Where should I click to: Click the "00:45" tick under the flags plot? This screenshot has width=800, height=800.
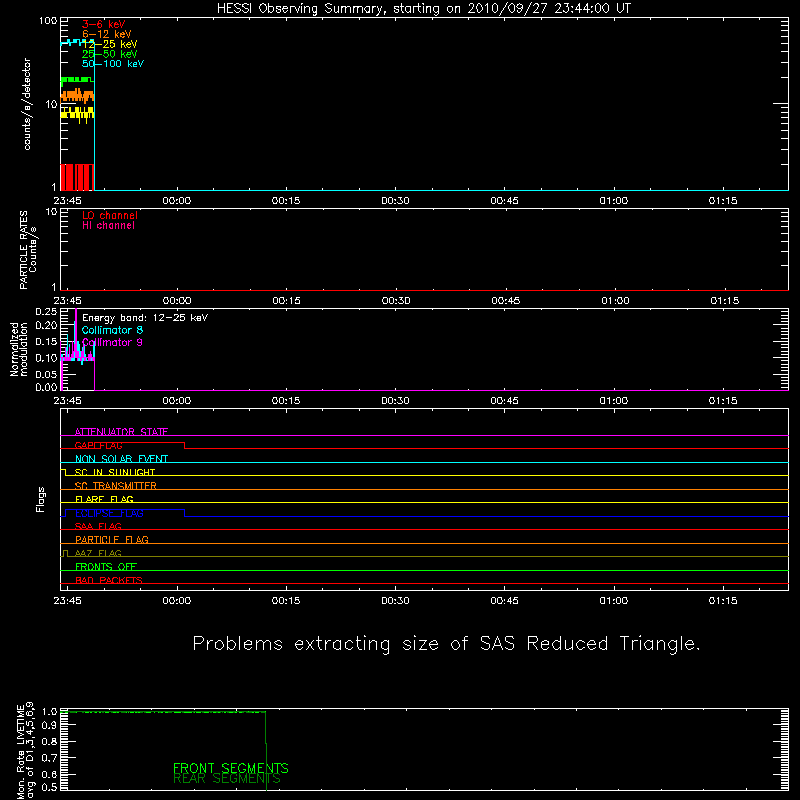tap(504, 601)
